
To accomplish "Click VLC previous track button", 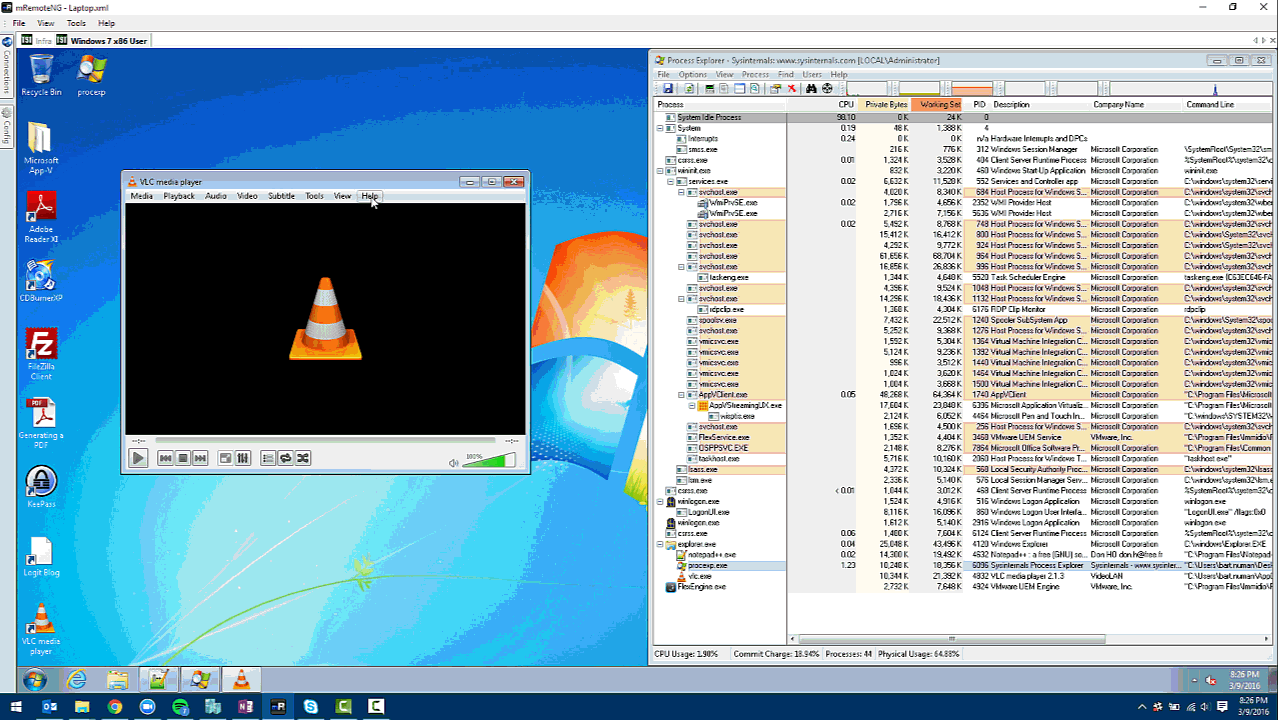I will [x=166, y=458].
